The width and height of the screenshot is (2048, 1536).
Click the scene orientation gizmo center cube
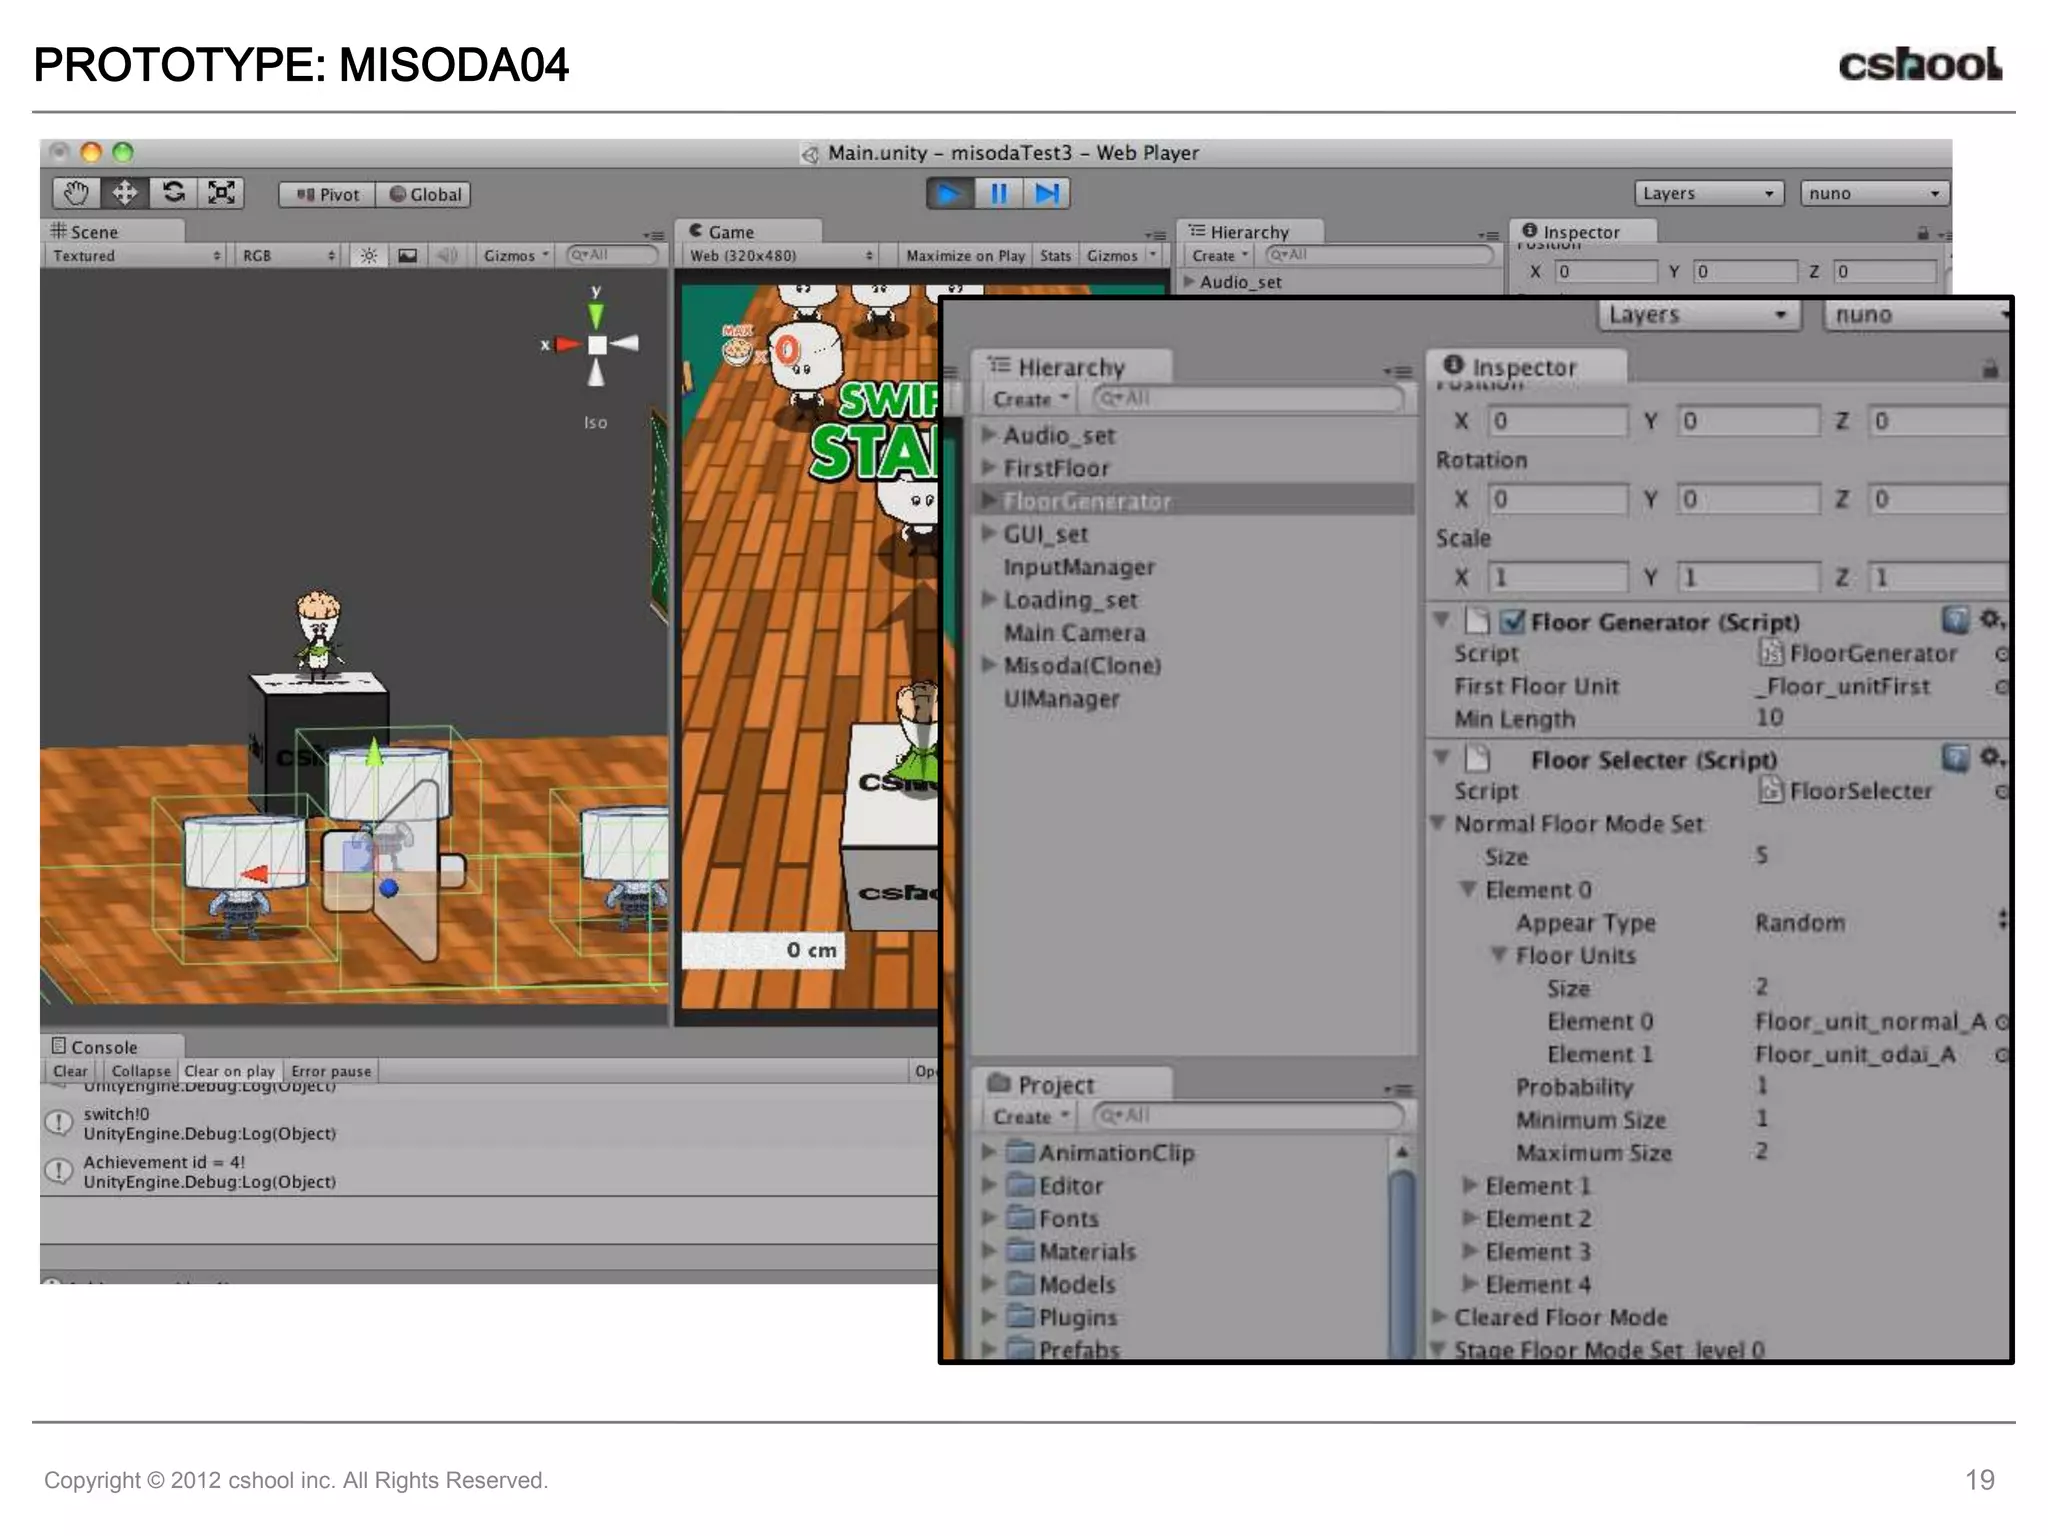(x=597, y=345)
